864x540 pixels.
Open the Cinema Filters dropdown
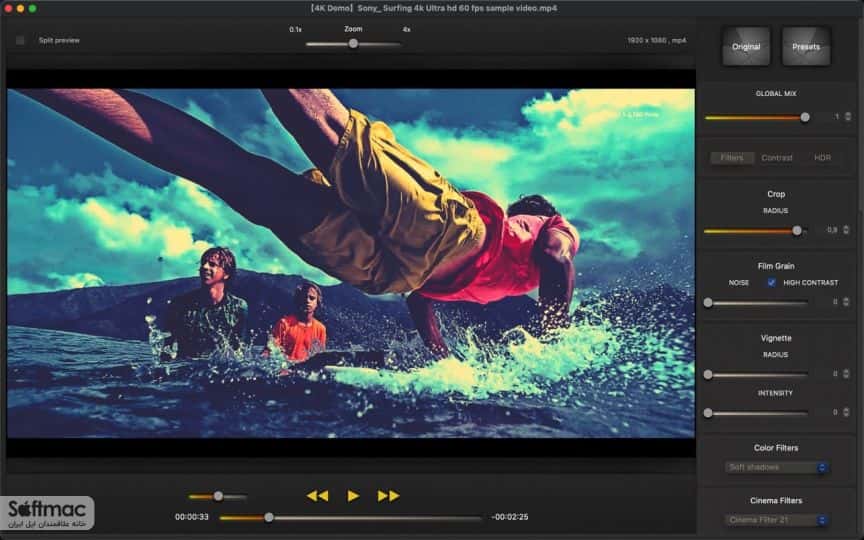(x=776, y=520)
